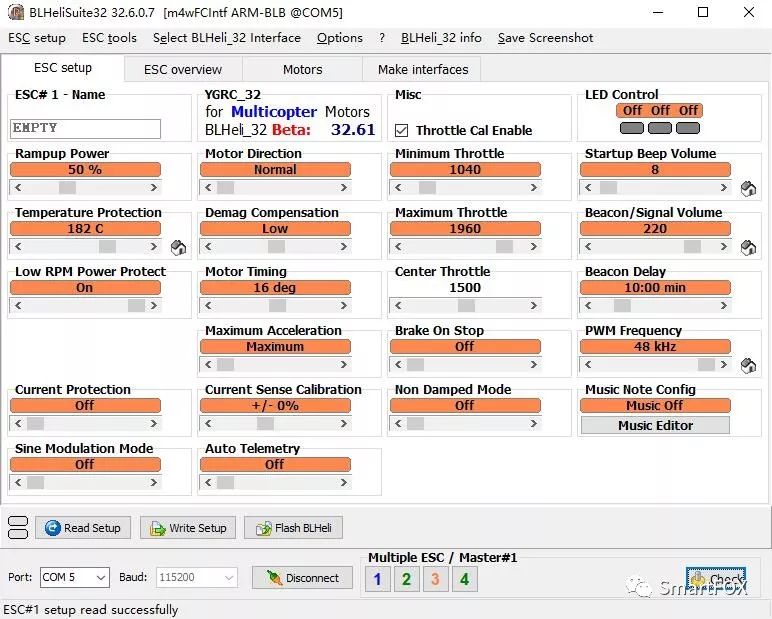Click Beacon/Signal Volume default icon
Viewport: 772px width, 619px height.
[x=748, y=248]
